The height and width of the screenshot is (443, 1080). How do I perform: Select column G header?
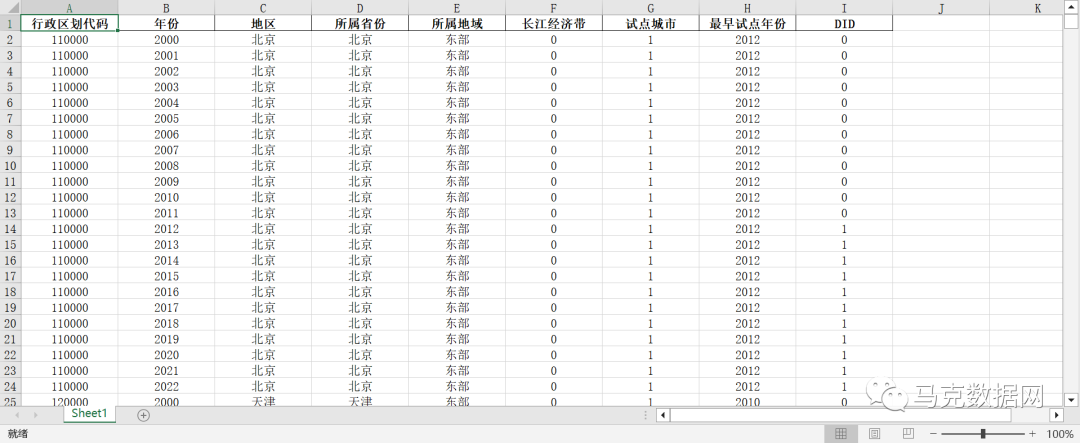click(x=650, y=8)
